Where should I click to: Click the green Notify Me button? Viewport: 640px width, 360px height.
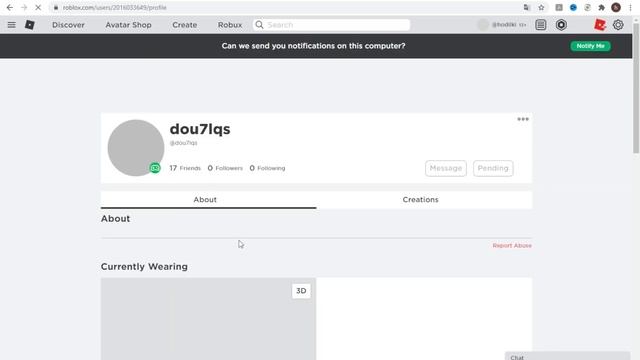click(590, 46)
